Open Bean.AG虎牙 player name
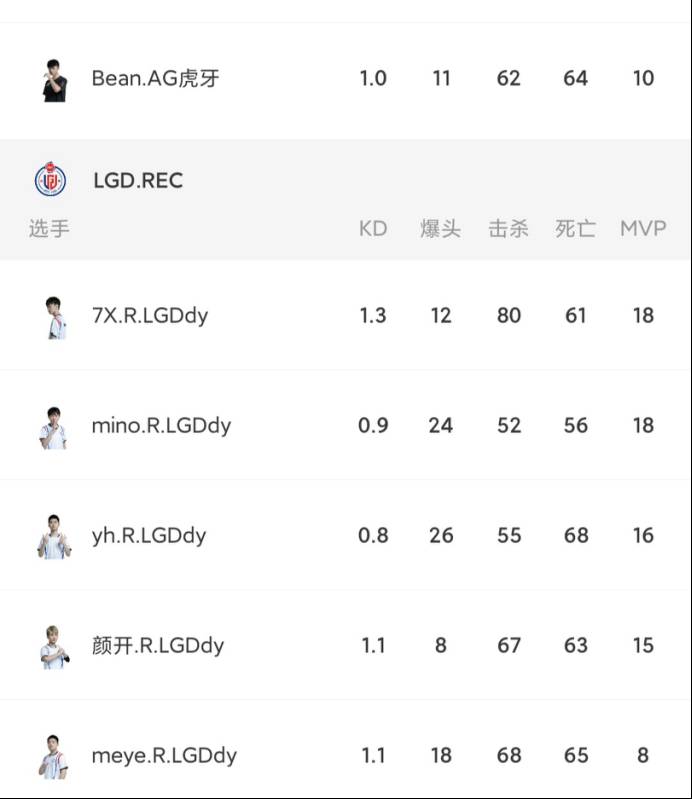Viewport: 692px width, 799px height. [155, 78]
